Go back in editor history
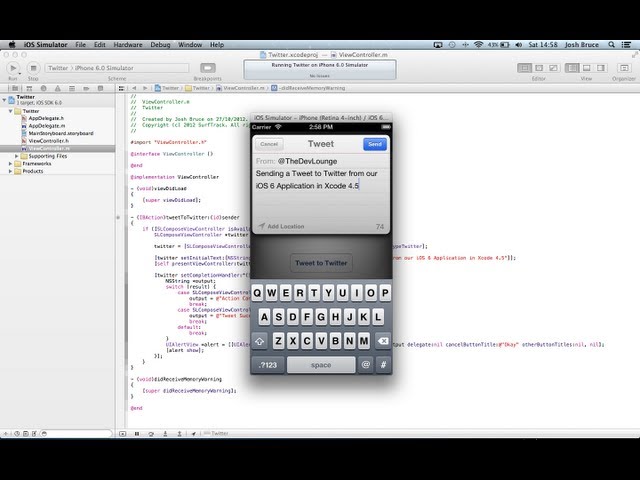The height and width of the screenshot is (480, 640). (134, 88)
